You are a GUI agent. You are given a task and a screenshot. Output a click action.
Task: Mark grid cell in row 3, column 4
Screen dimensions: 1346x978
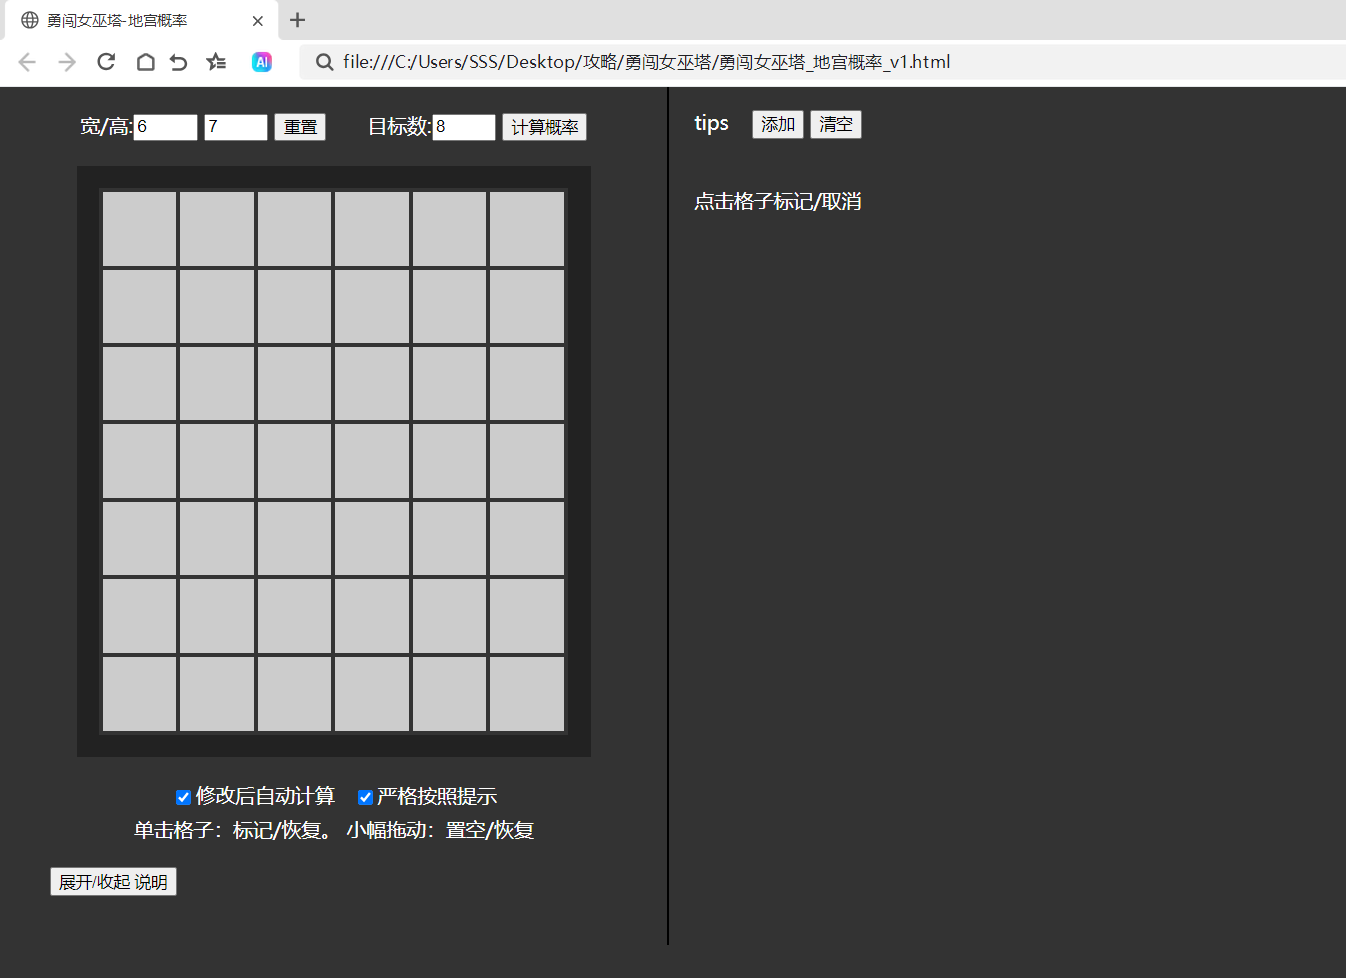click(372, 384)
